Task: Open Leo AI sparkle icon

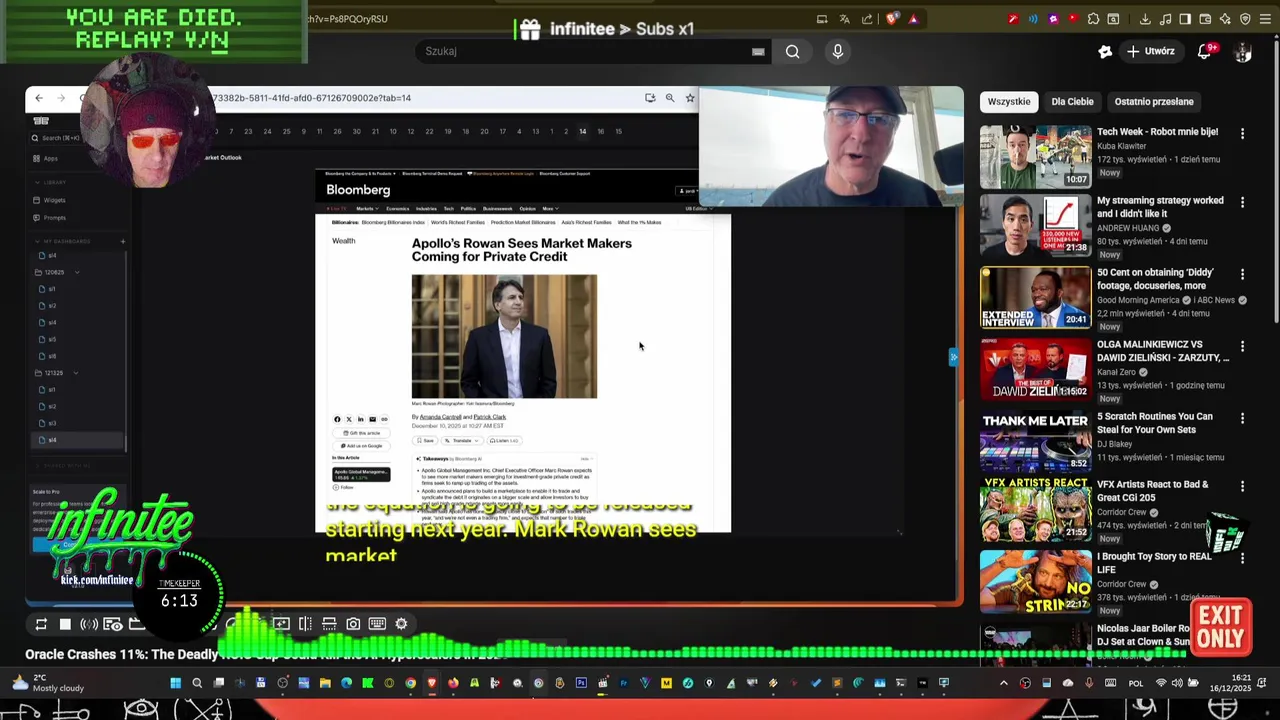Action: (1225, 18)
